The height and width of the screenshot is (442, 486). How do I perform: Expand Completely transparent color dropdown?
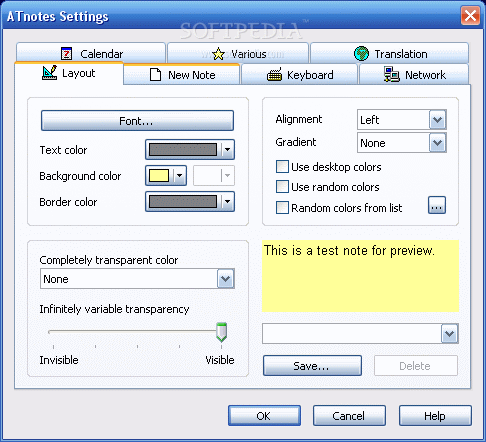coord(226,279)
